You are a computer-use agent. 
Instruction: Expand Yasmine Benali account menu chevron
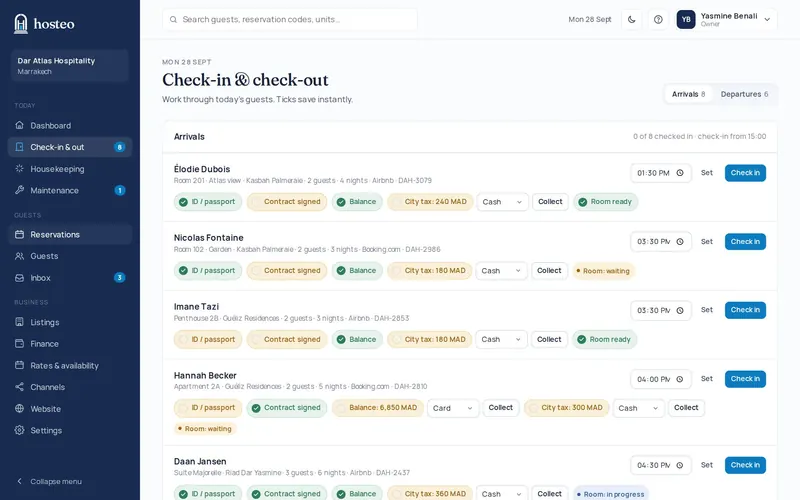pos(767,19)
